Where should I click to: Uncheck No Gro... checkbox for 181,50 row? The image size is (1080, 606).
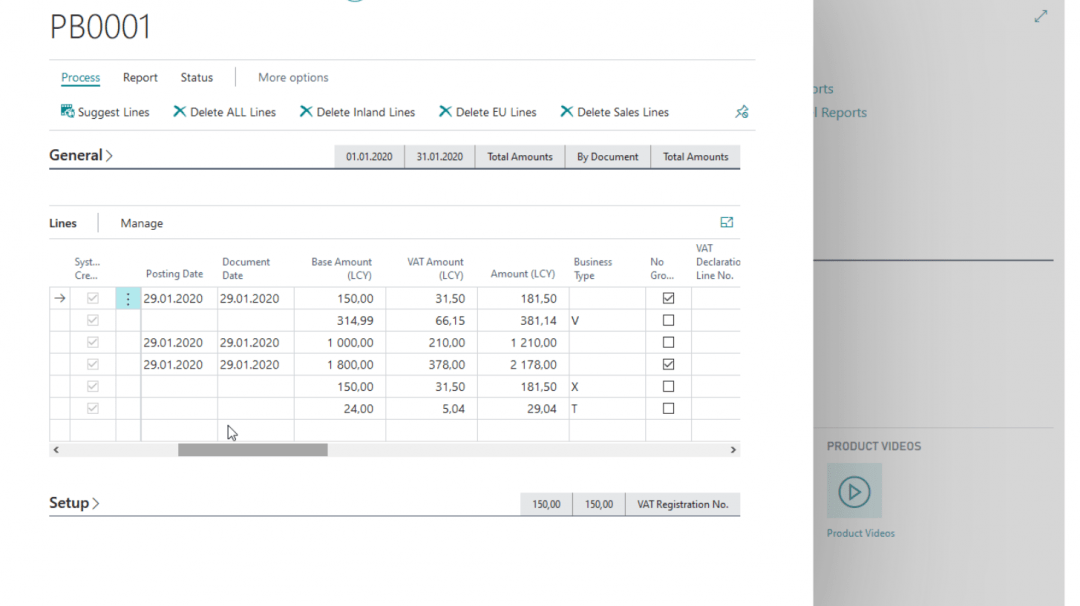669,298
